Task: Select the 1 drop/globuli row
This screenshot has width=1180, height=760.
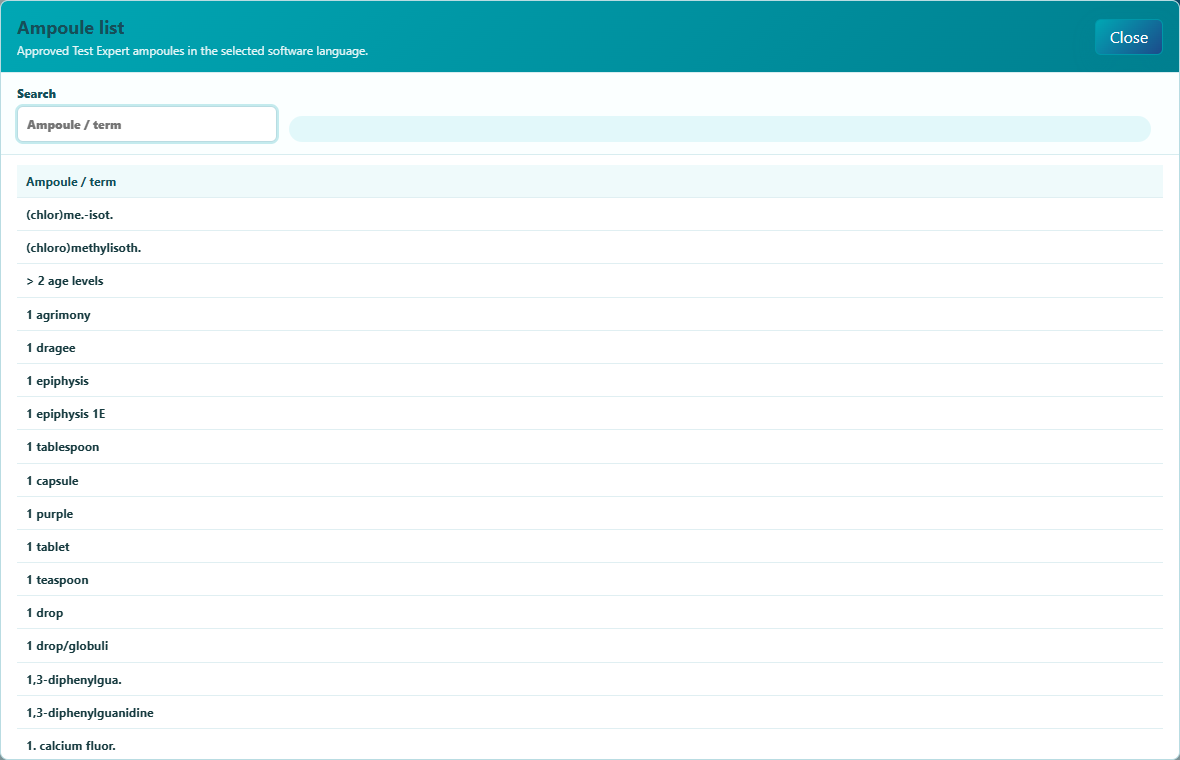Action: coord(589,646)
